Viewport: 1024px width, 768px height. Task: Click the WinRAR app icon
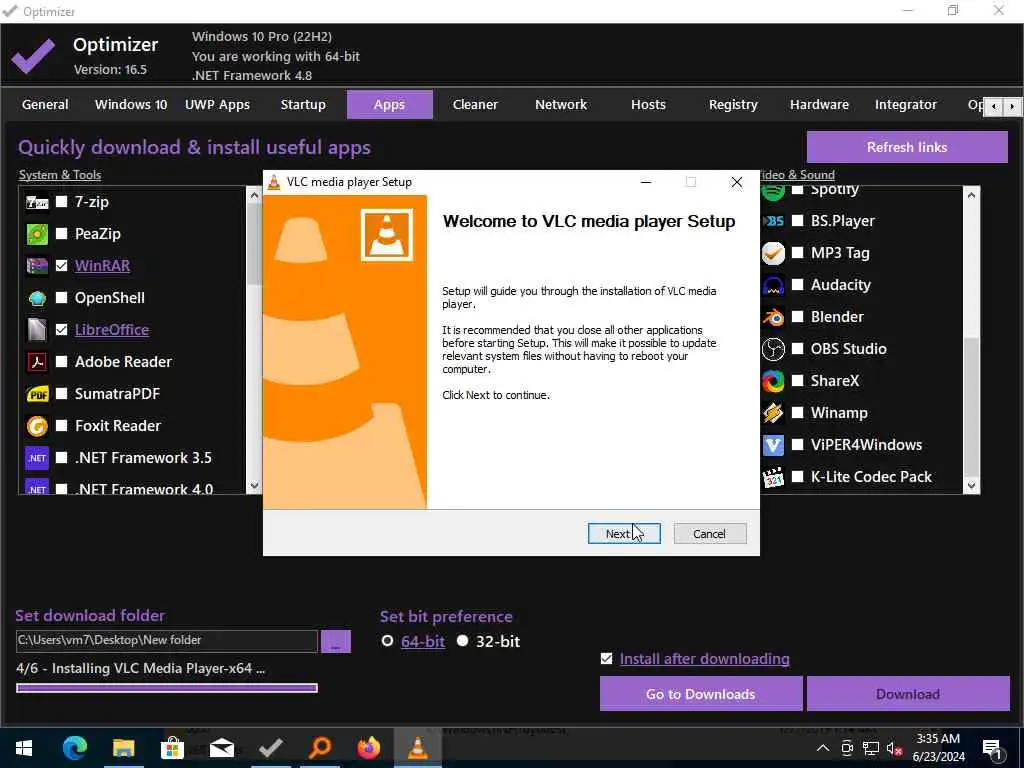(37, 266)
